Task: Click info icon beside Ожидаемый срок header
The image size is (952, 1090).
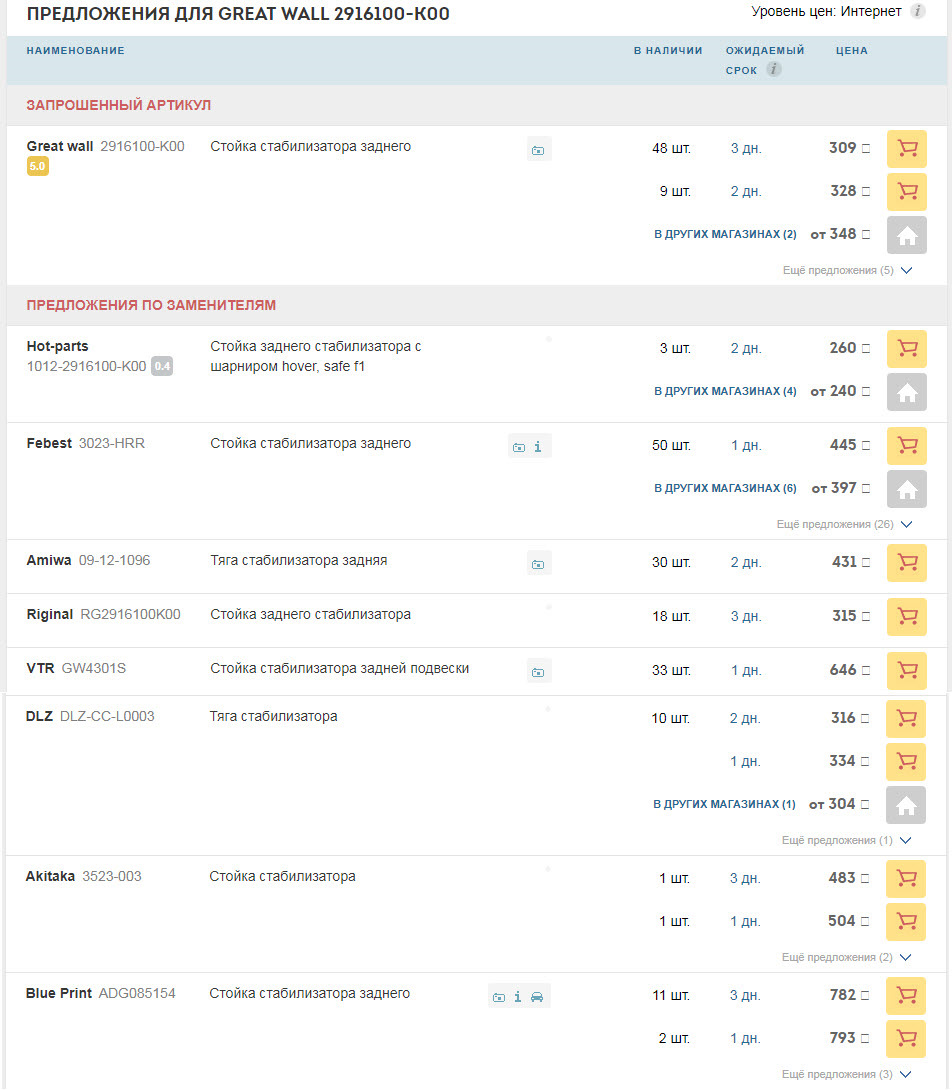Action: coord(774,70)
